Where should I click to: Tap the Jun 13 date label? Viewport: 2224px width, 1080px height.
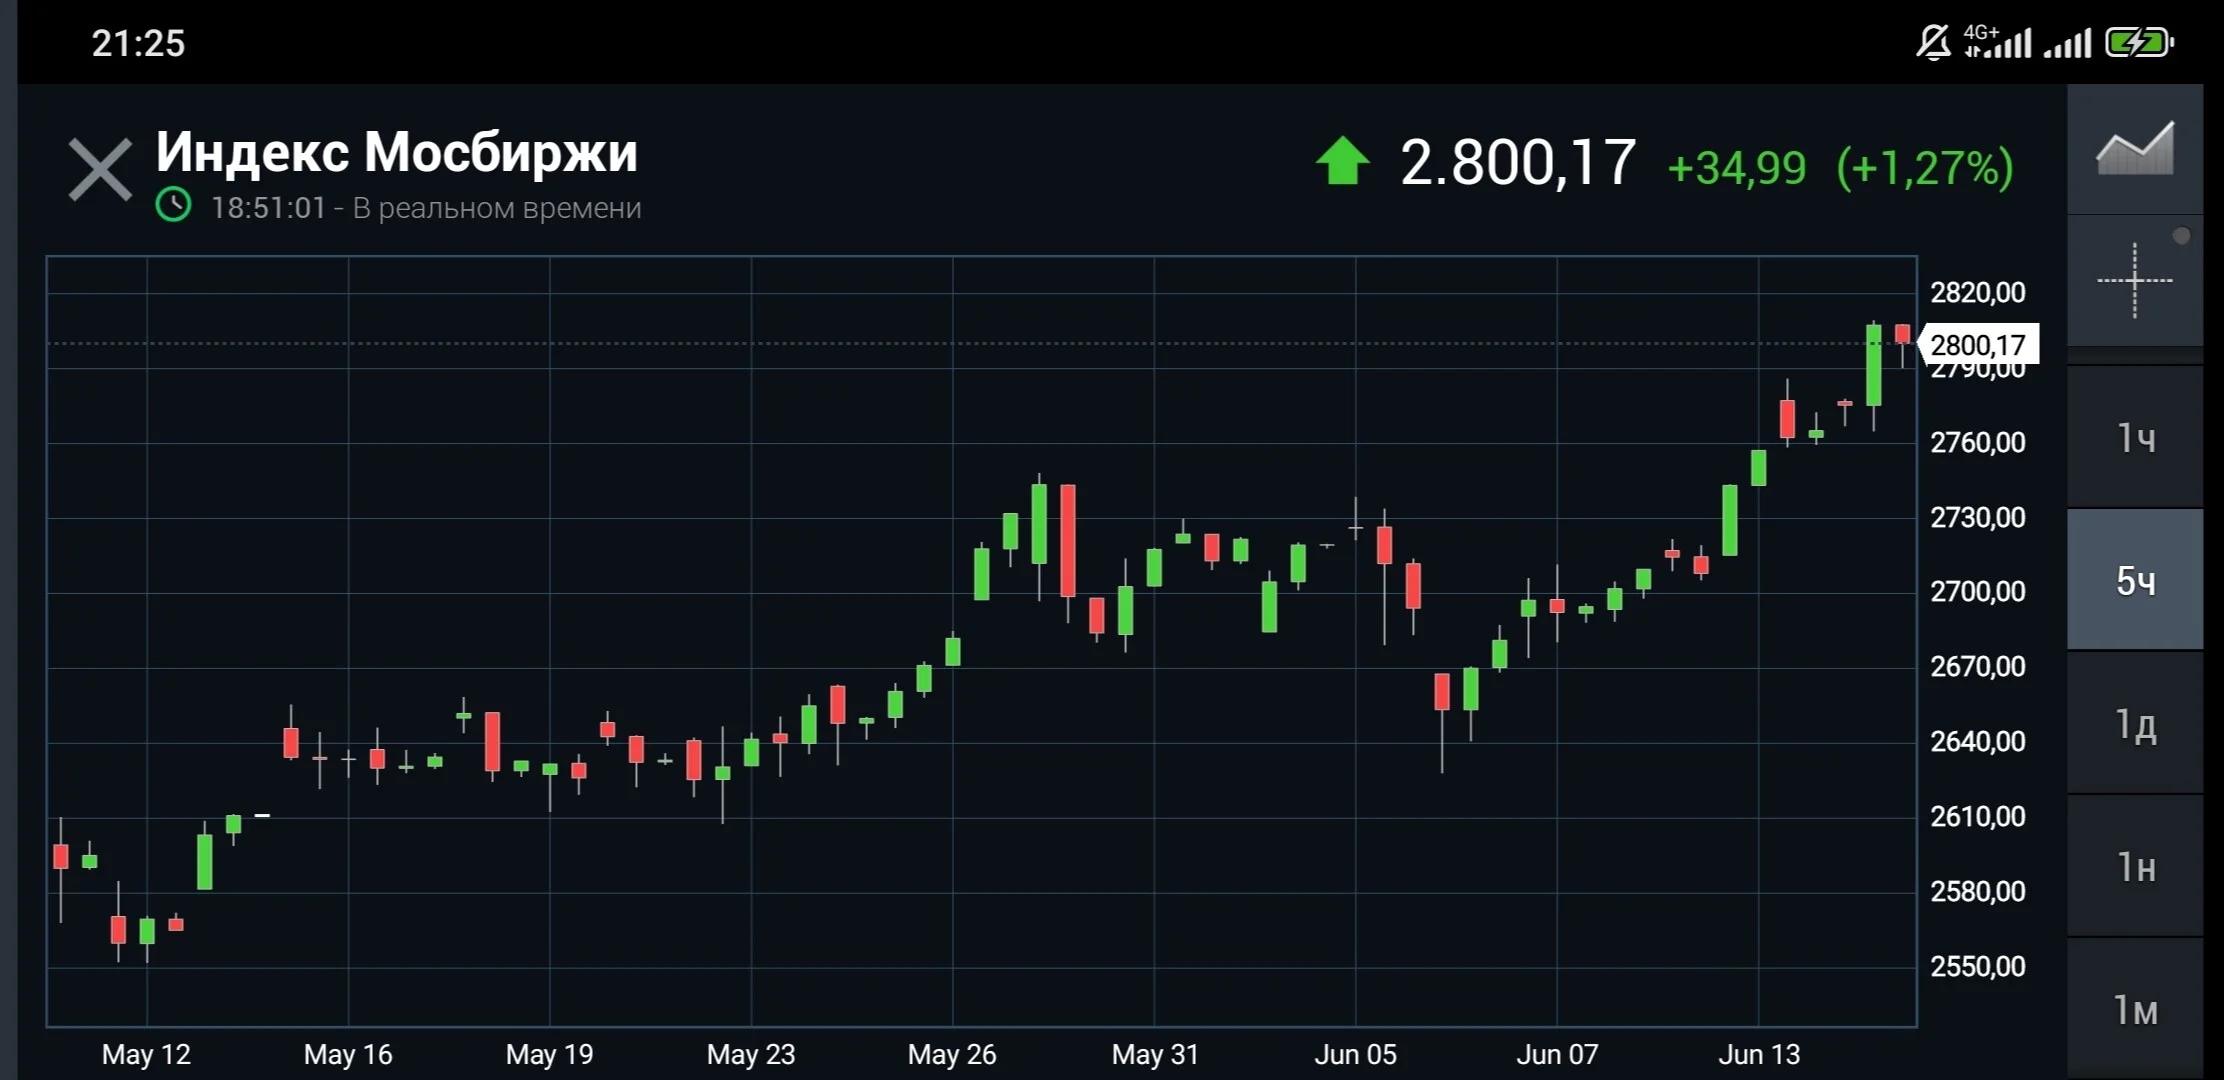[x=1759, y=1054]
